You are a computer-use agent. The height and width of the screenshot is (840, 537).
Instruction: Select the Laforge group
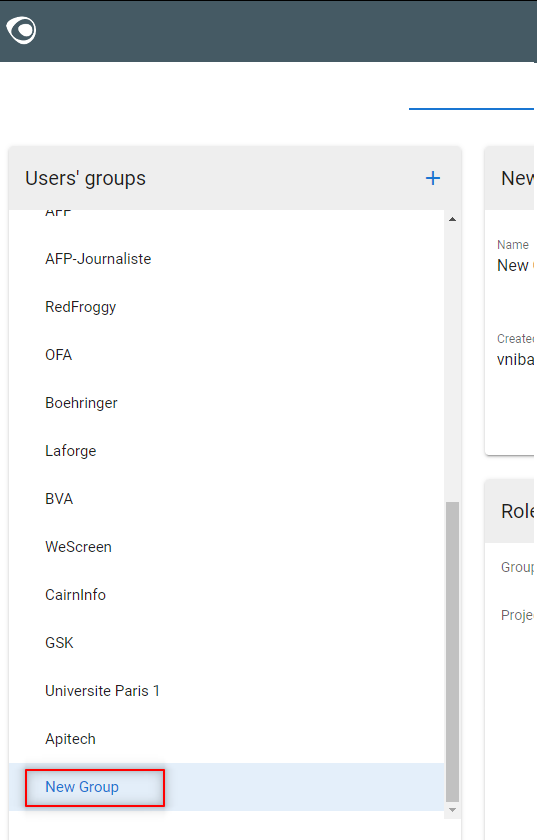[226, 451]
